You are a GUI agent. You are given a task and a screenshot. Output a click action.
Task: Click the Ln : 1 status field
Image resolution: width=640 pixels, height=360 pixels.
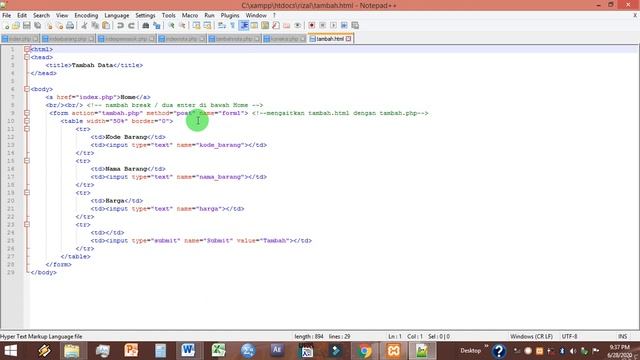(x=395, y=337)
